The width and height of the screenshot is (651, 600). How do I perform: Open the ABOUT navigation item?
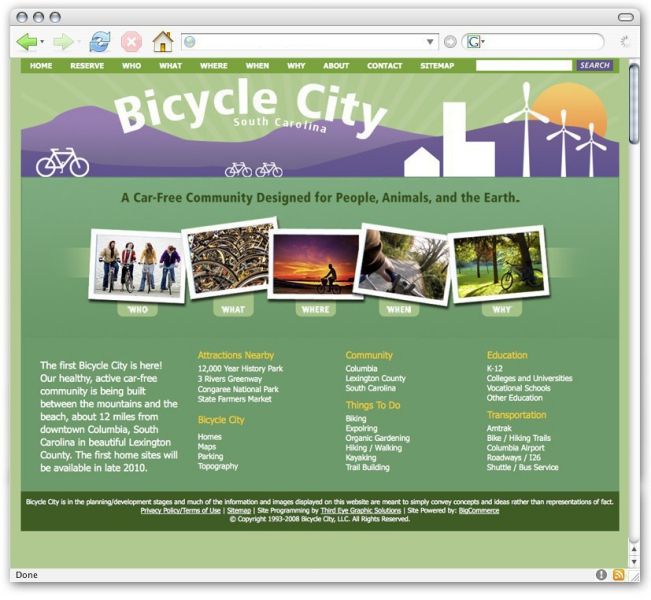[x=336, y=66]
